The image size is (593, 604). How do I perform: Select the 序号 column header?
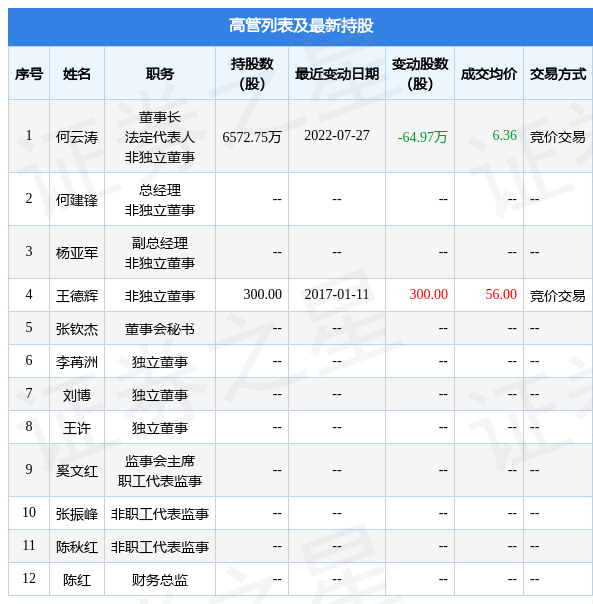[x=29, y=74]
